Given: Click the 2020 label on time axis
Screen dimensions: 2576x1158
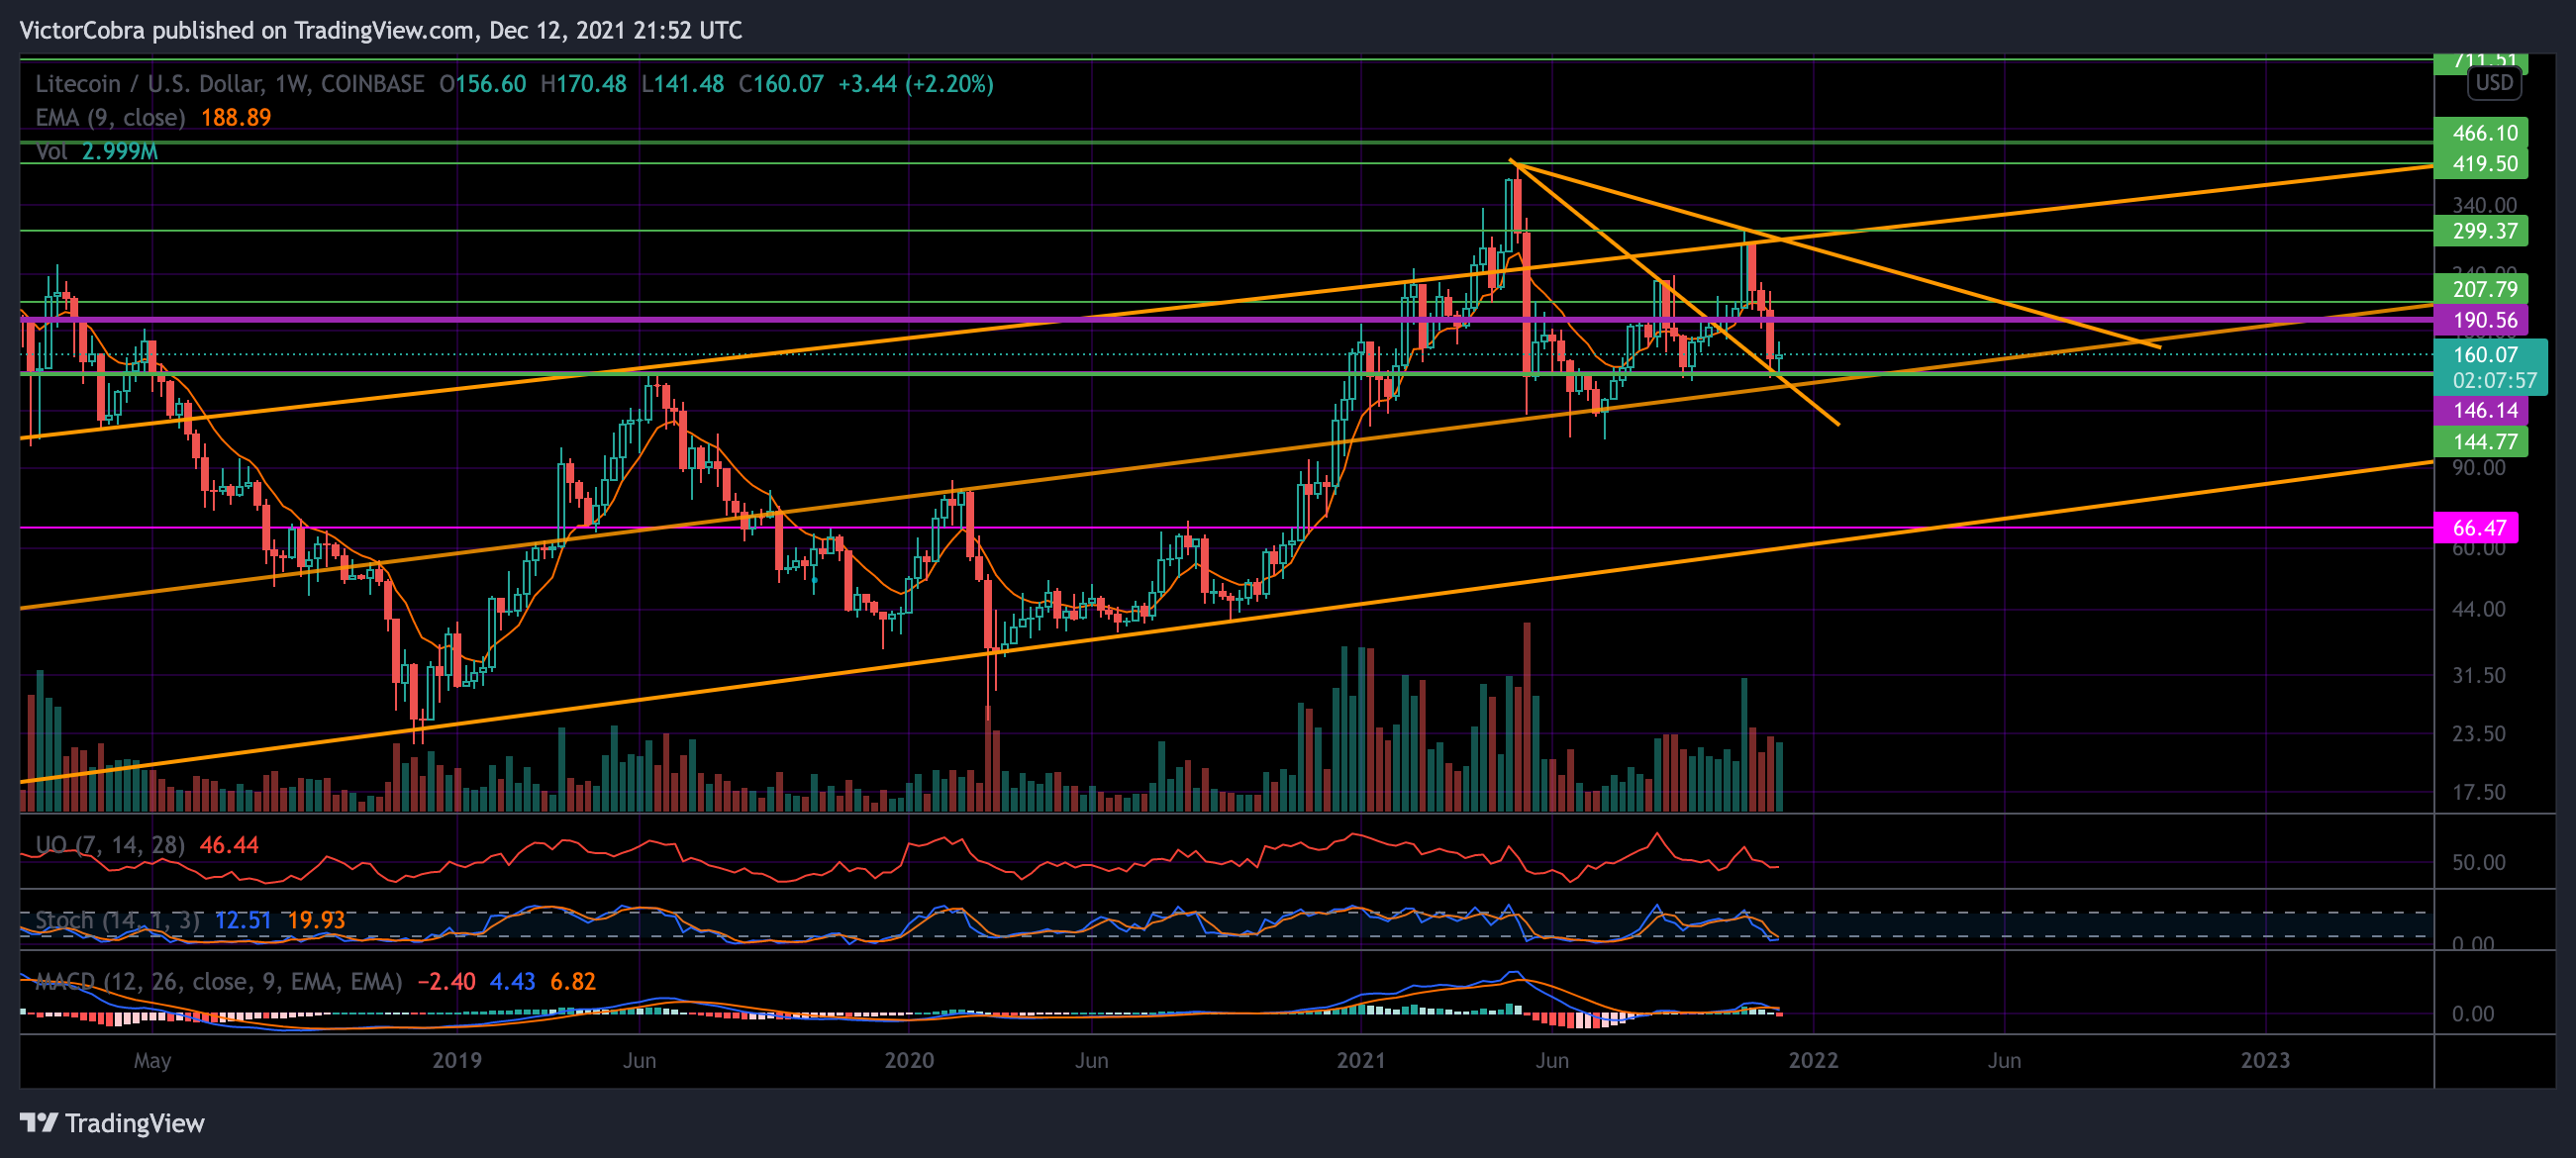Looking at the screenshot, I should coord(909,1061).
